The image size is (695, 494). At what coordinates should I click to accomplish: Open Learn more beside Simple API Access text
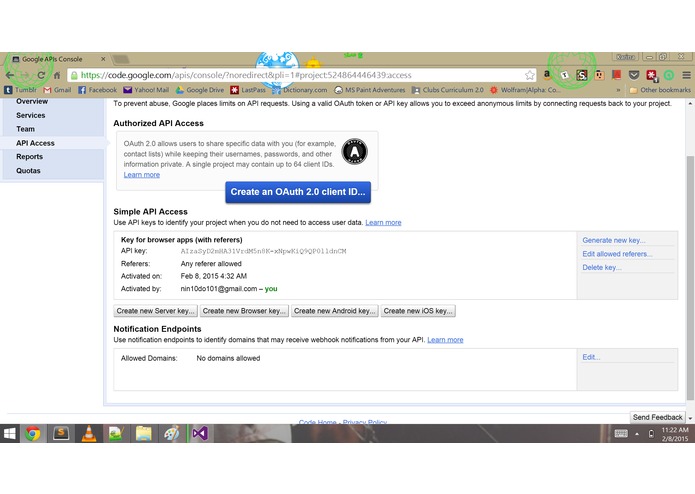coord(383,222)
